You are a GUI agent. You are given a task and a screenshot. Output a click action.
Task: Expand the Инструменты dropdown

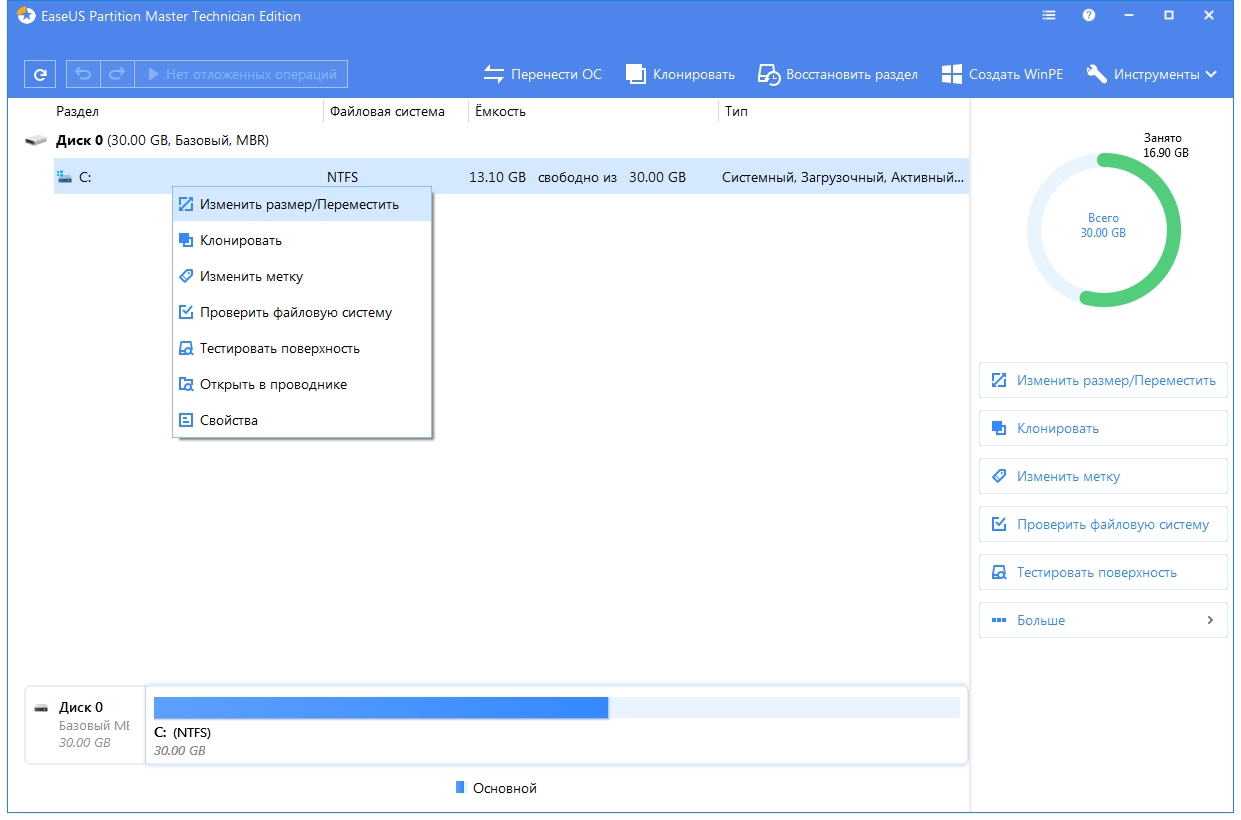(x=1152, y=74)
